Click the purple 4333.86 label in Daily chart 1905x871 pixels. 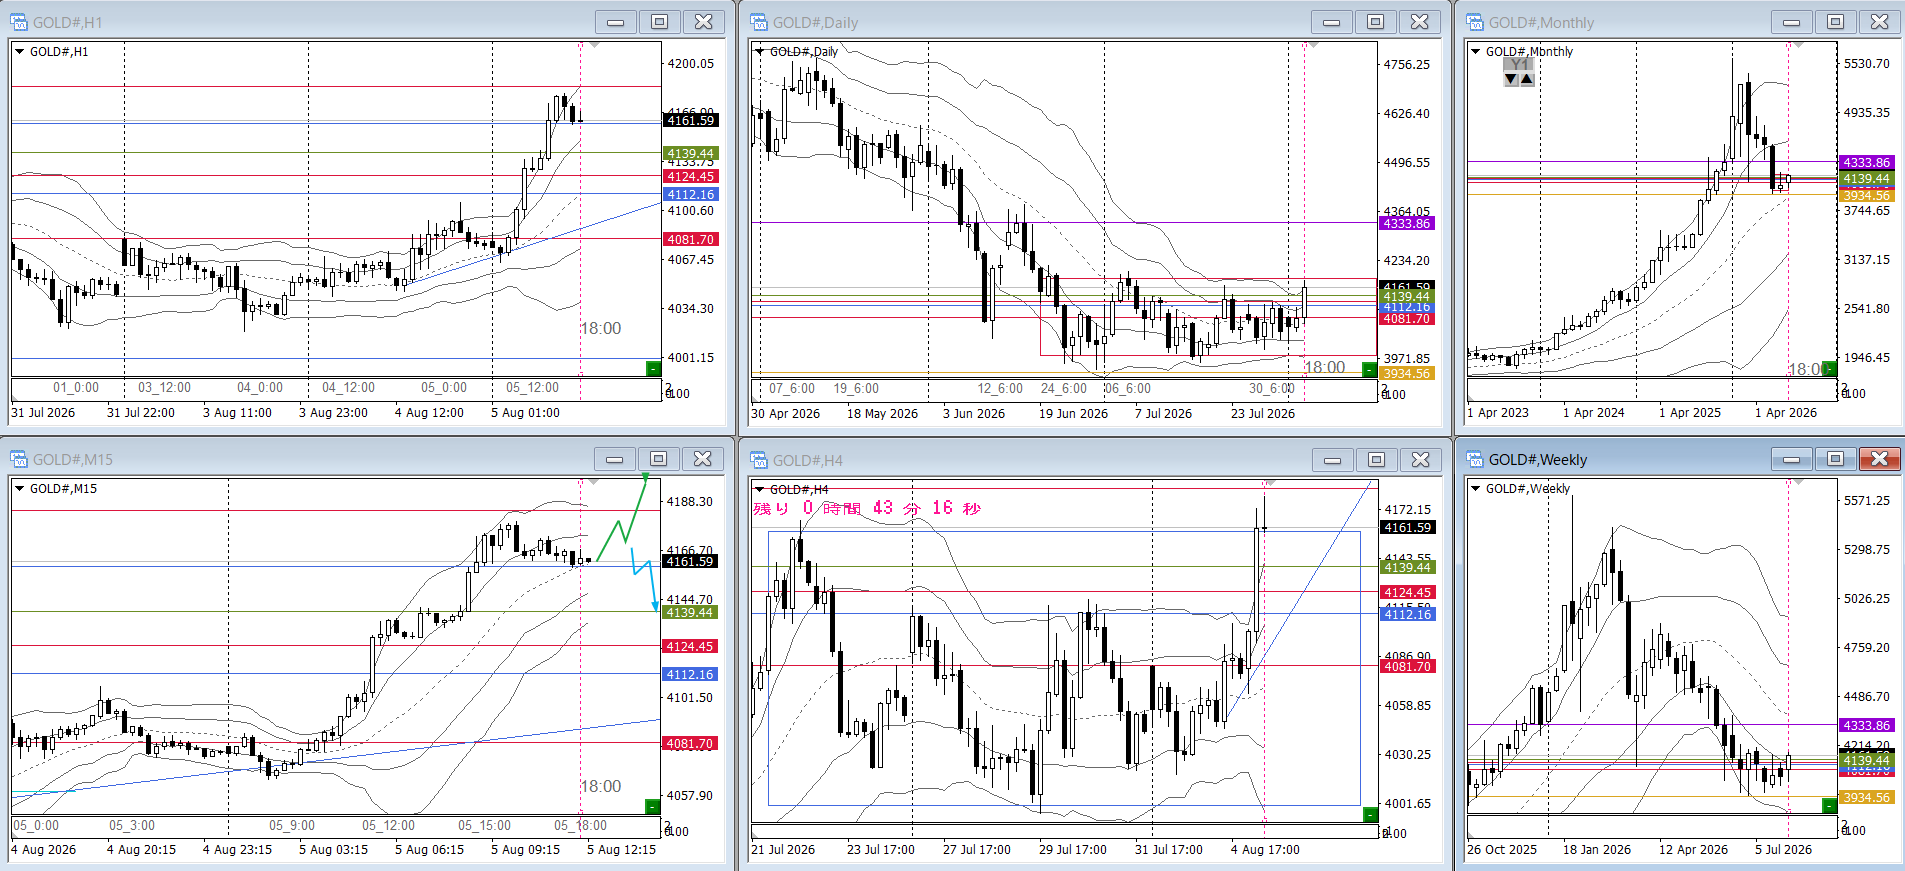point(1407,224)
